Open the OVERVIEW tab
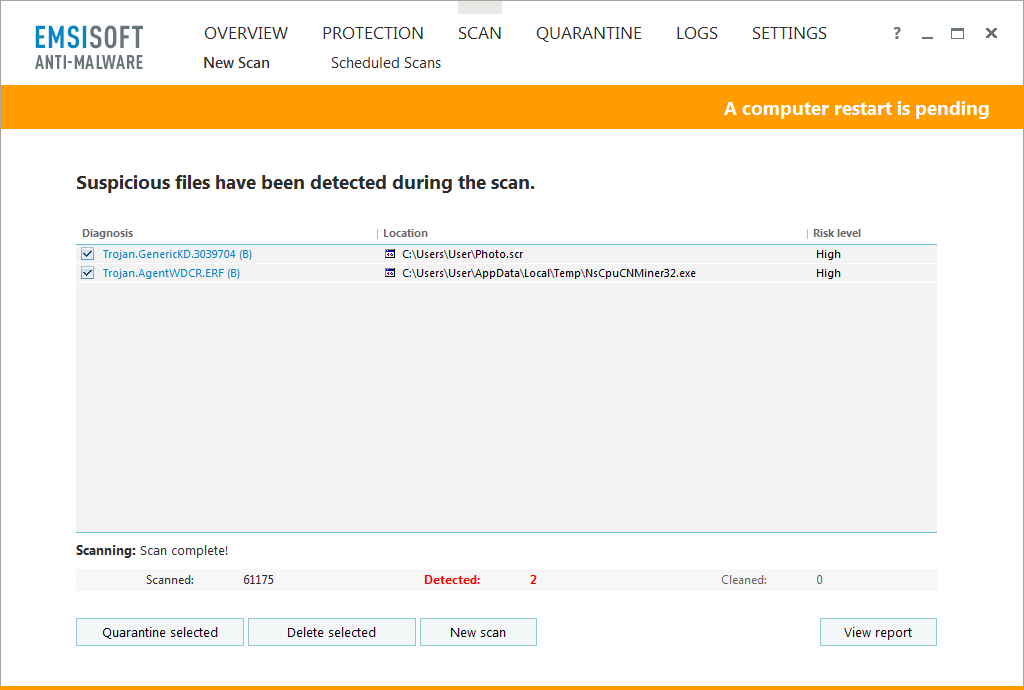 [246, 33]
